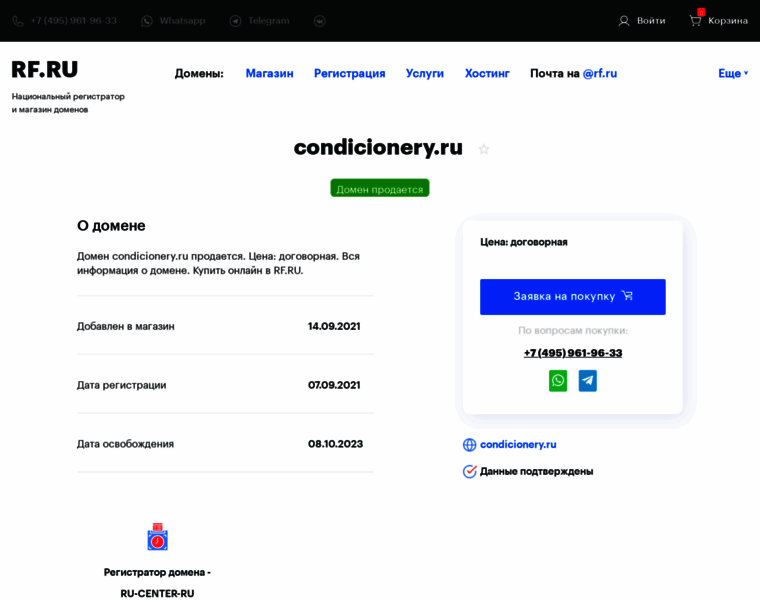Click the Дата регистрации label

click(x=122, y=385)
